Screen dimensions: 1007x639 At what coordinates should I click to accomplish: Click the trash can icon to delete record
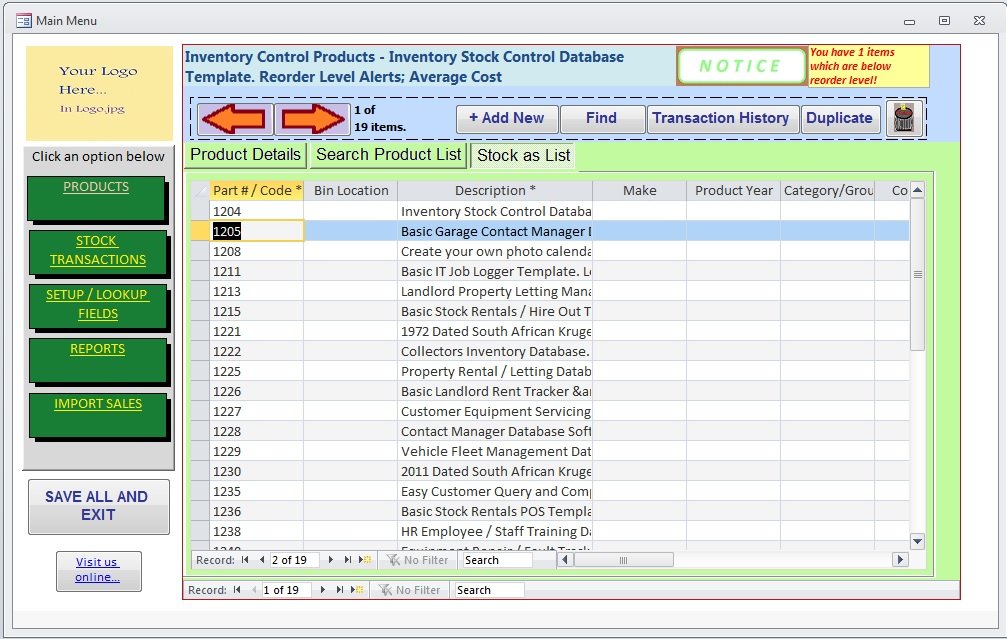pyautogui.click(x=905, y=118)
